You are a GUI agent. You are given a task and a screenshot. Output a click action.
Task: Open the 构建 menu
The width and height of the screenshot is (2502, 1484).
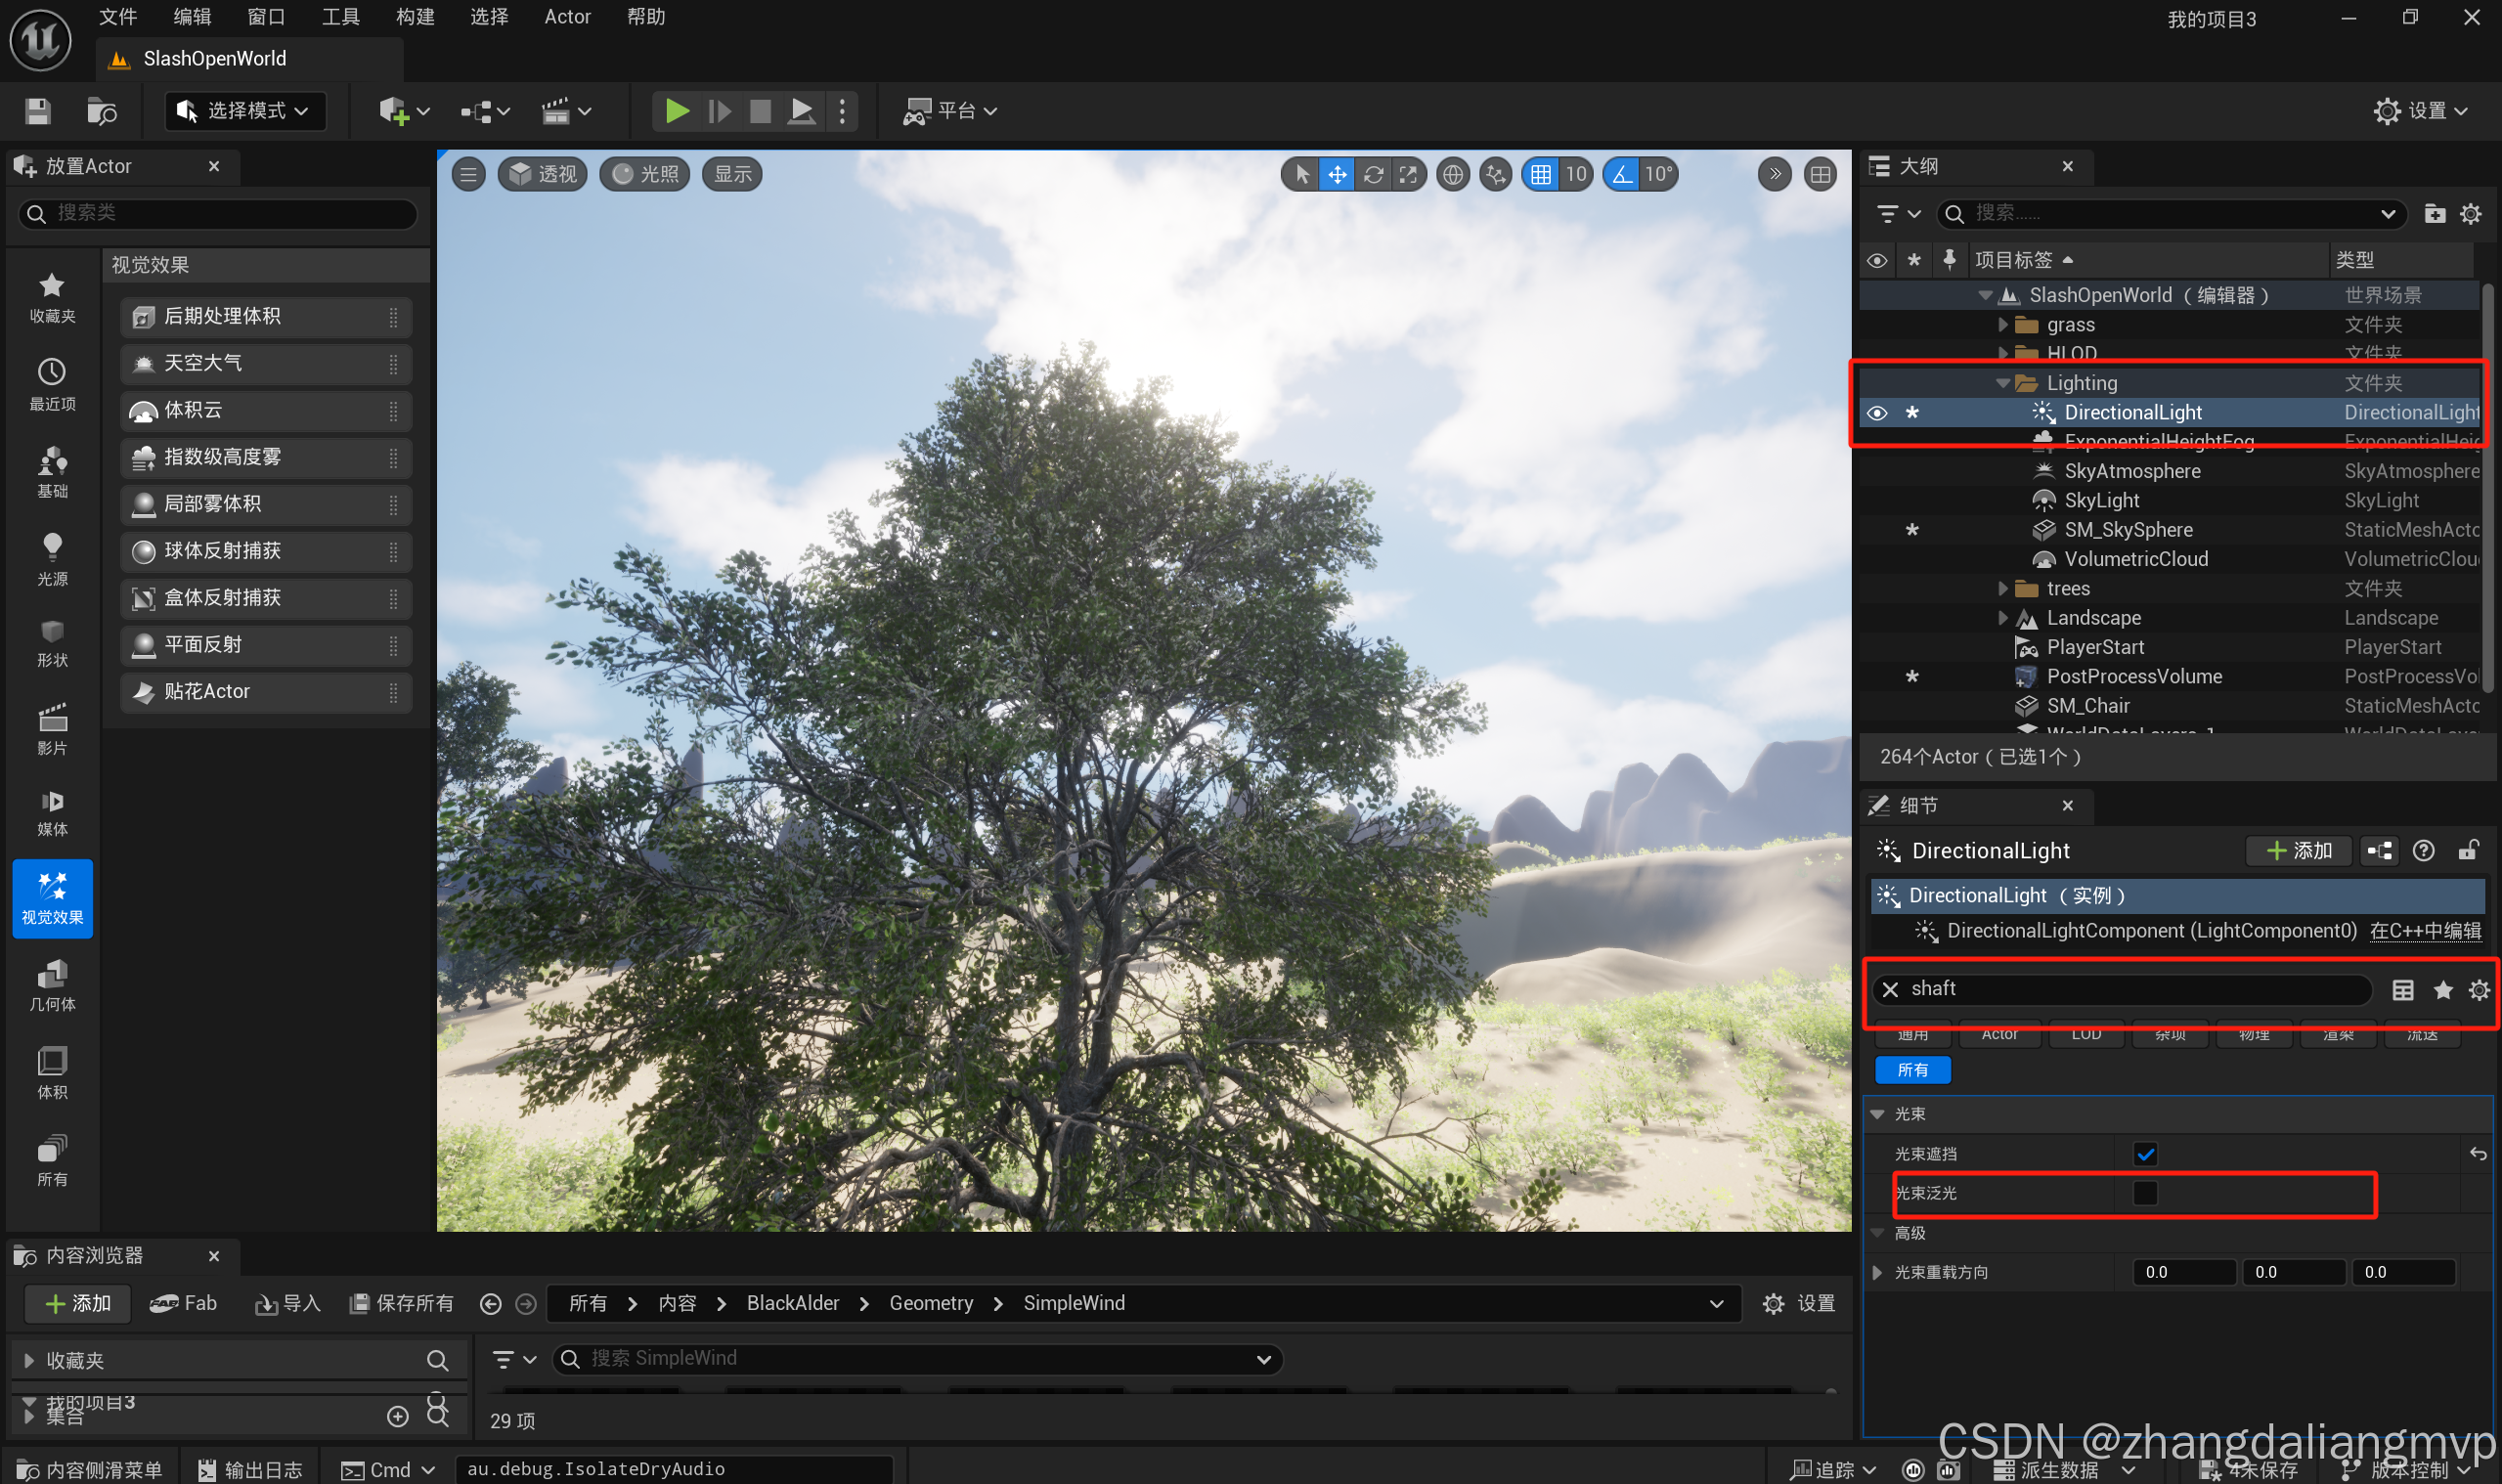pos(415,17)
